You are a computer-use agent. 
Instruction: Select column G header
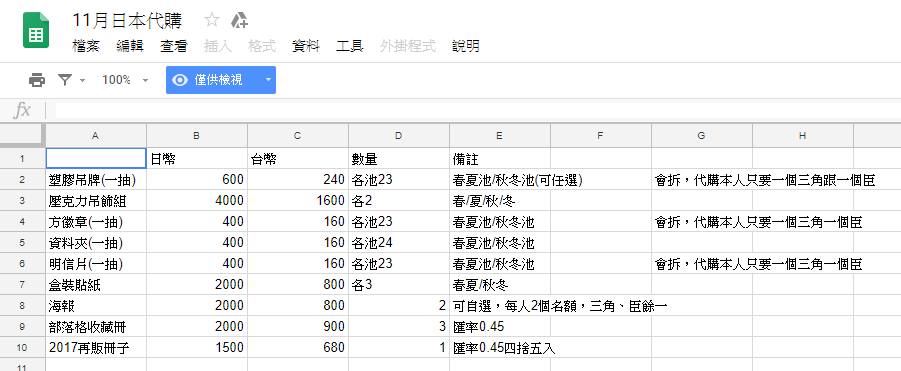pyautogui.click(x=702, y=136)
